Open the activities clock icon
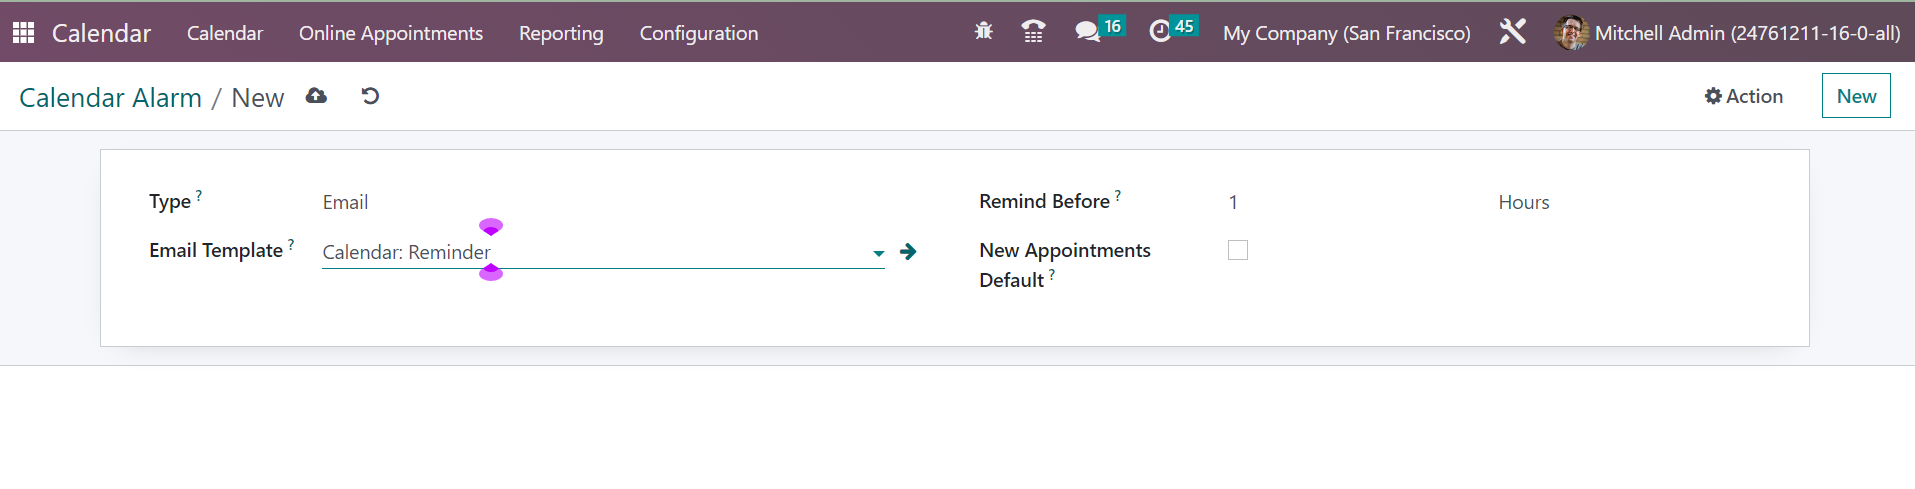Screen dimensions: 1915x489 (x=1160, y=32)
